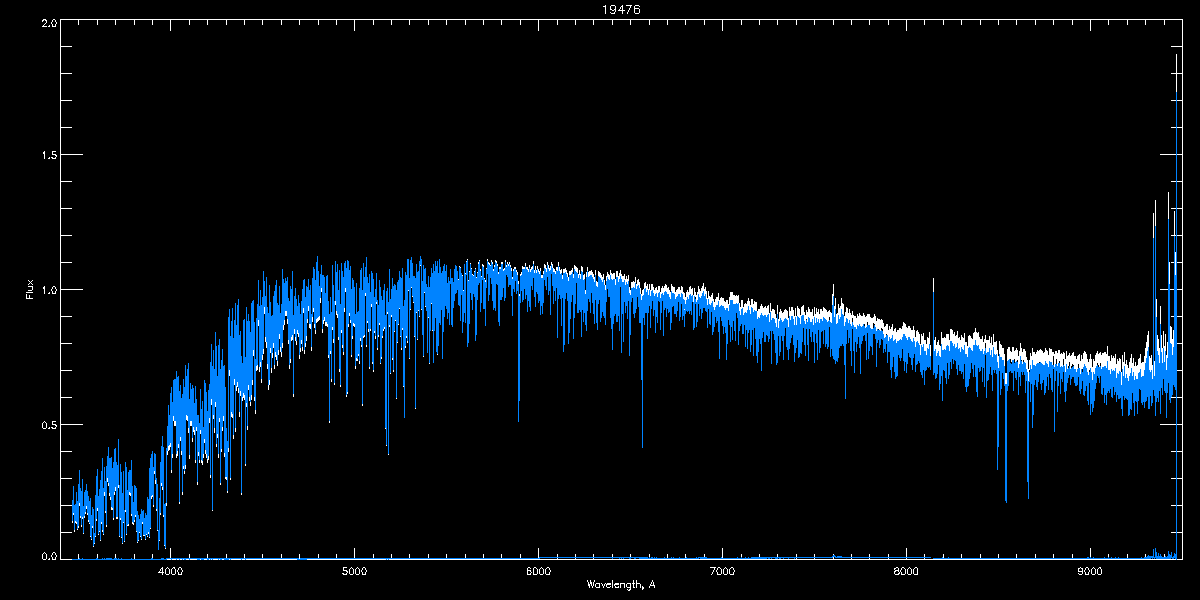1200x600 pixels.
Task: Click the y-axis tick label '1.0'
Action: pos(48,290)
